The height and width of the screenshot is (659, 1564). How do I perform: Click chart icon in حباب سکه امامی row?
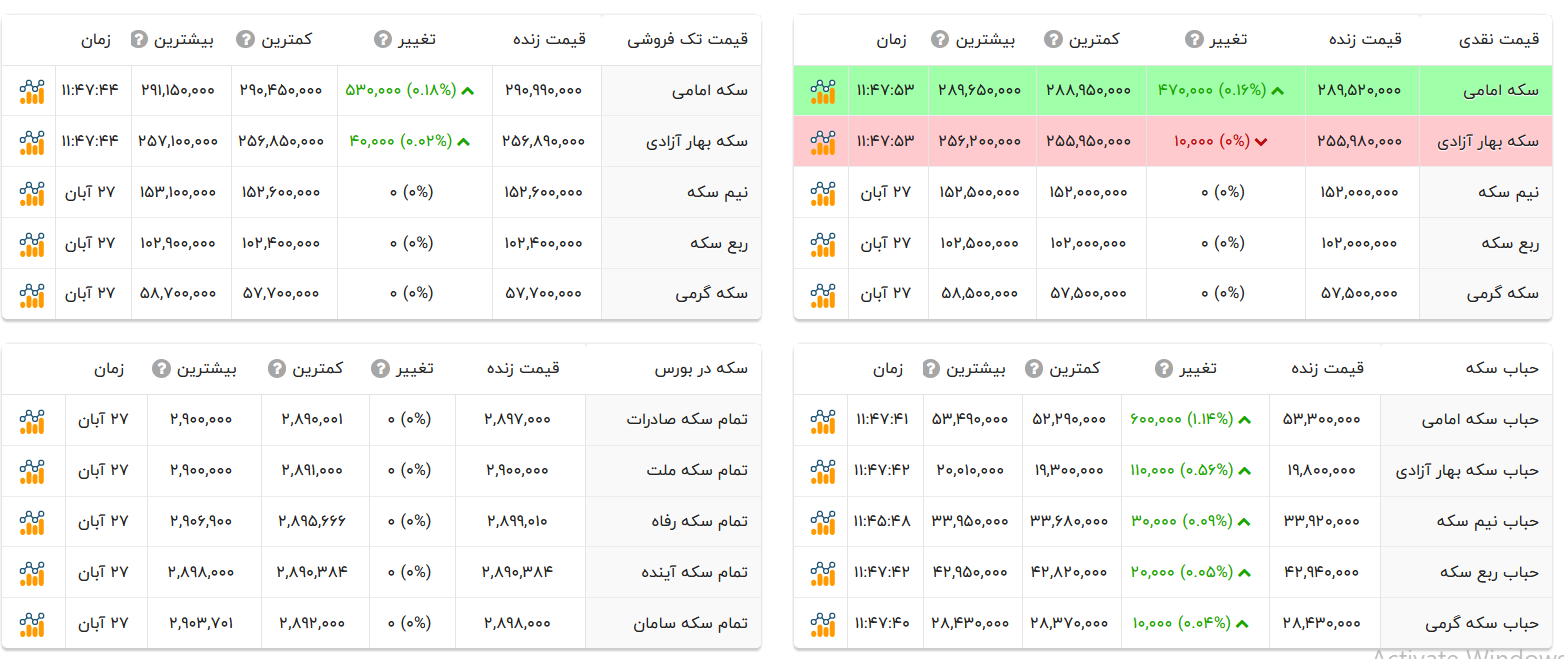(x=822, y=420)
